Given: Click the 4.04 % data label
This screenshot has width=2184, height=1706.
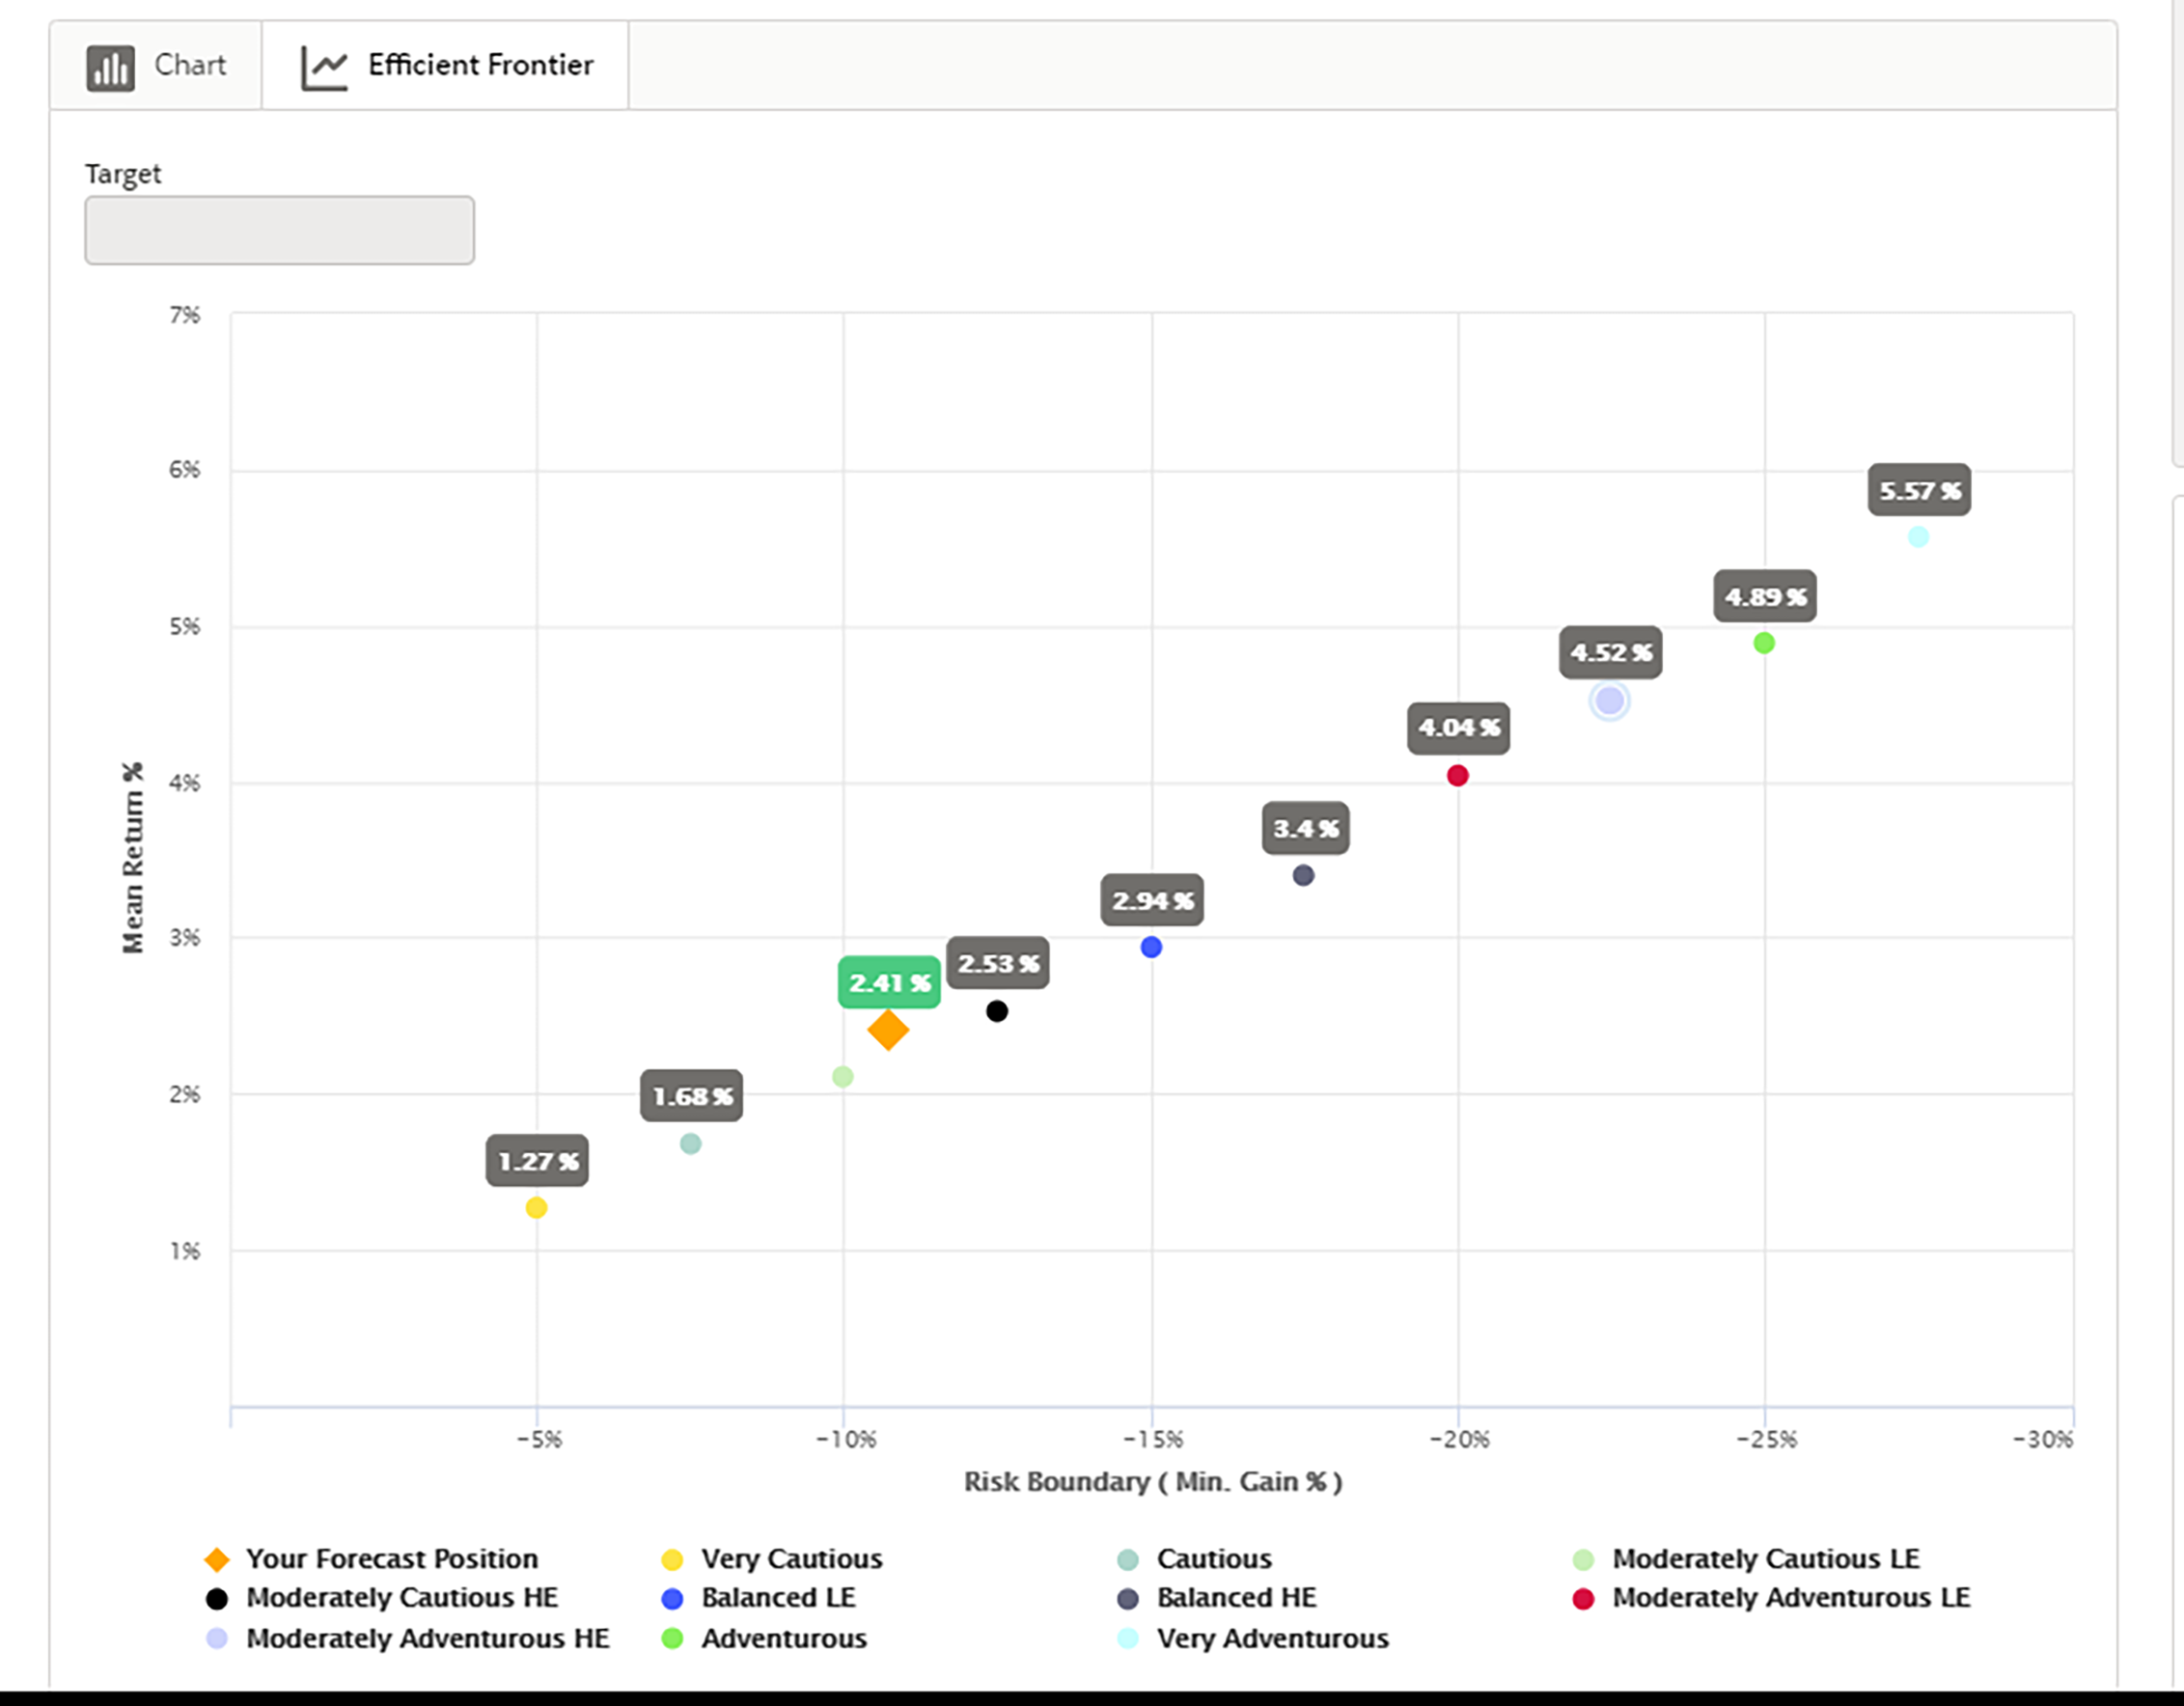Looking at the screenshot, I should tap(1459, 728).
